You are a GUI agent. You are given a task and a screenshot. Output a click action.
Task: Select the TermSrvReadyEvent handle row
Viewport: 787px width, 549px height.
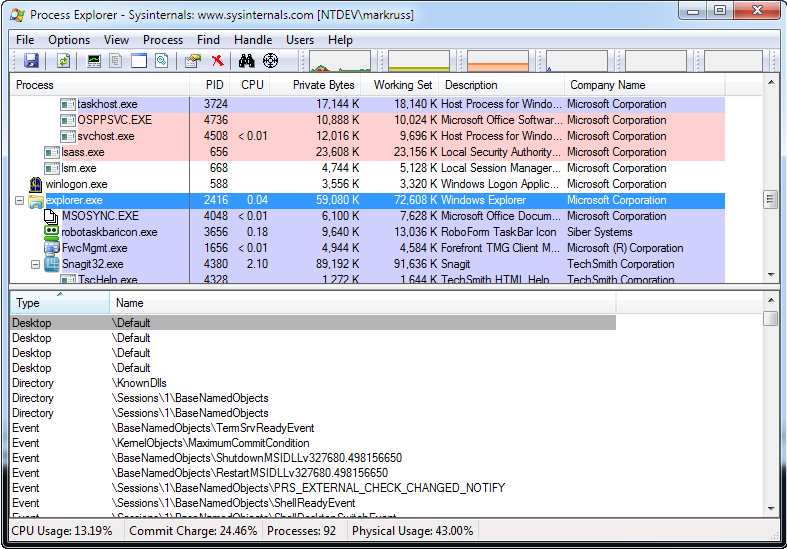(x=313, y=428)
